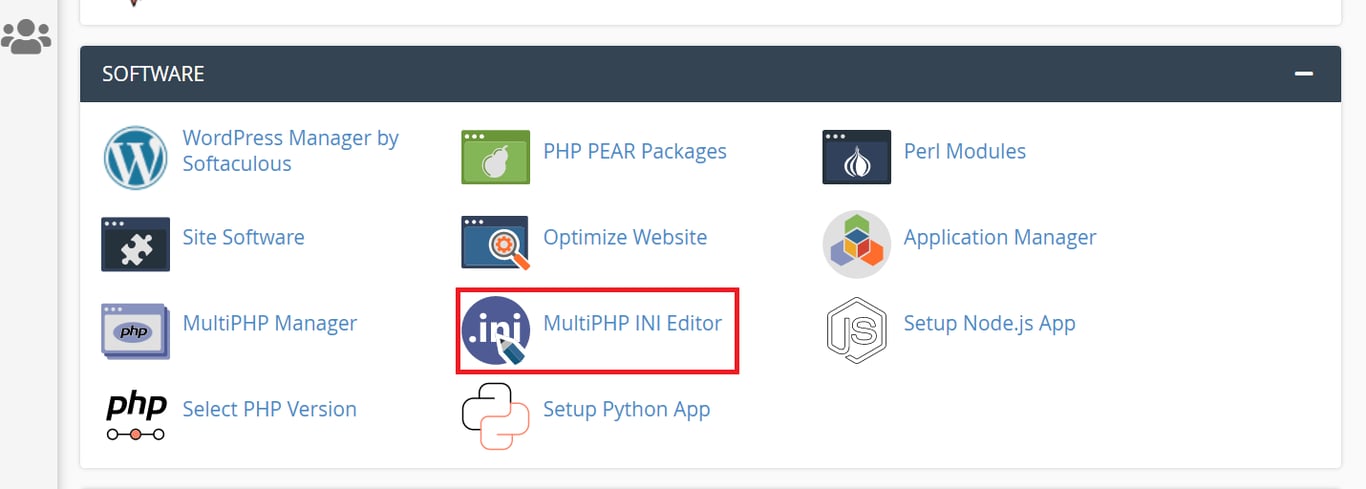Click the Optimize Website magnifier icon
This screenshot has height=489, width=1366.
coord(495,243)
